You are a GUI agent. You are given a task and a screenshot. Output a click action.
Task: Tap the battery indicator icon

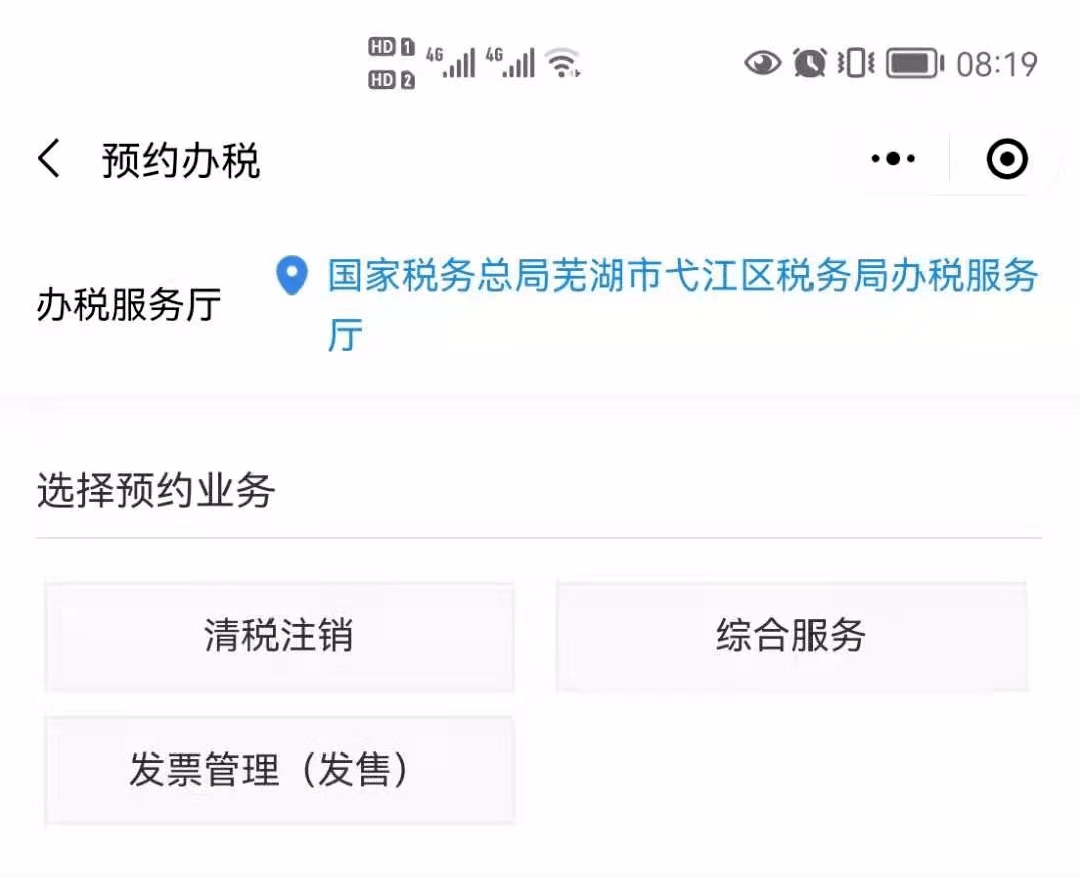click(x=915, y=63)
